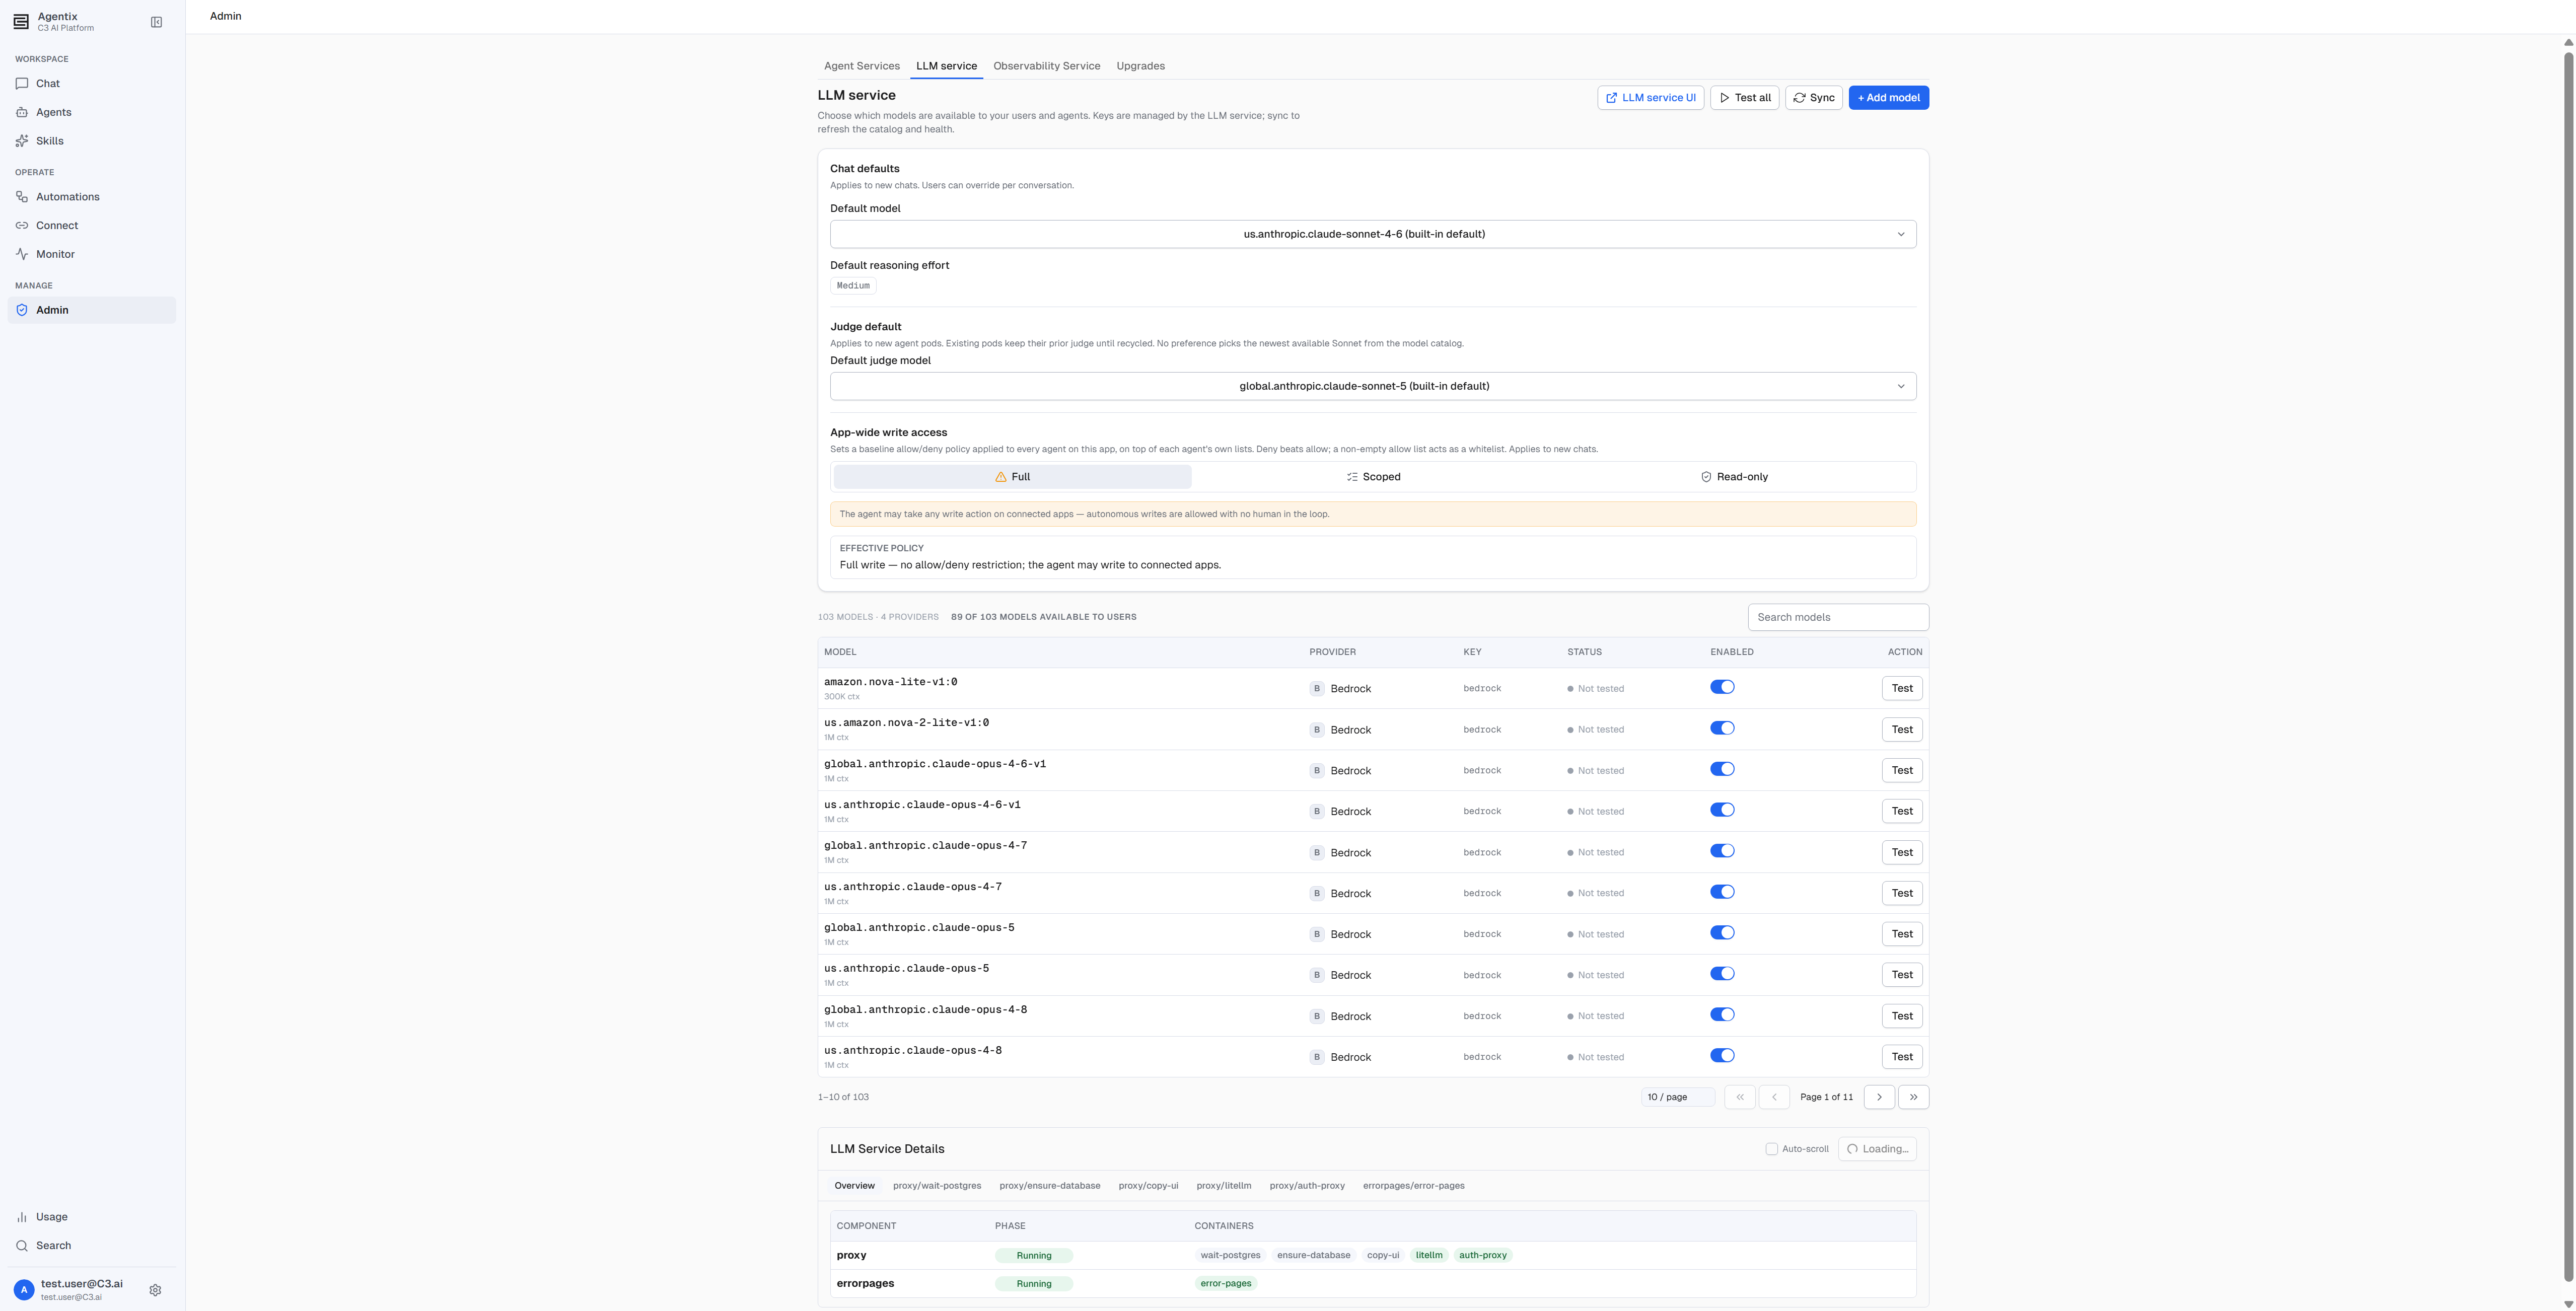Open user settings gear icon

pyautogui.click(x=155, y=1290)
